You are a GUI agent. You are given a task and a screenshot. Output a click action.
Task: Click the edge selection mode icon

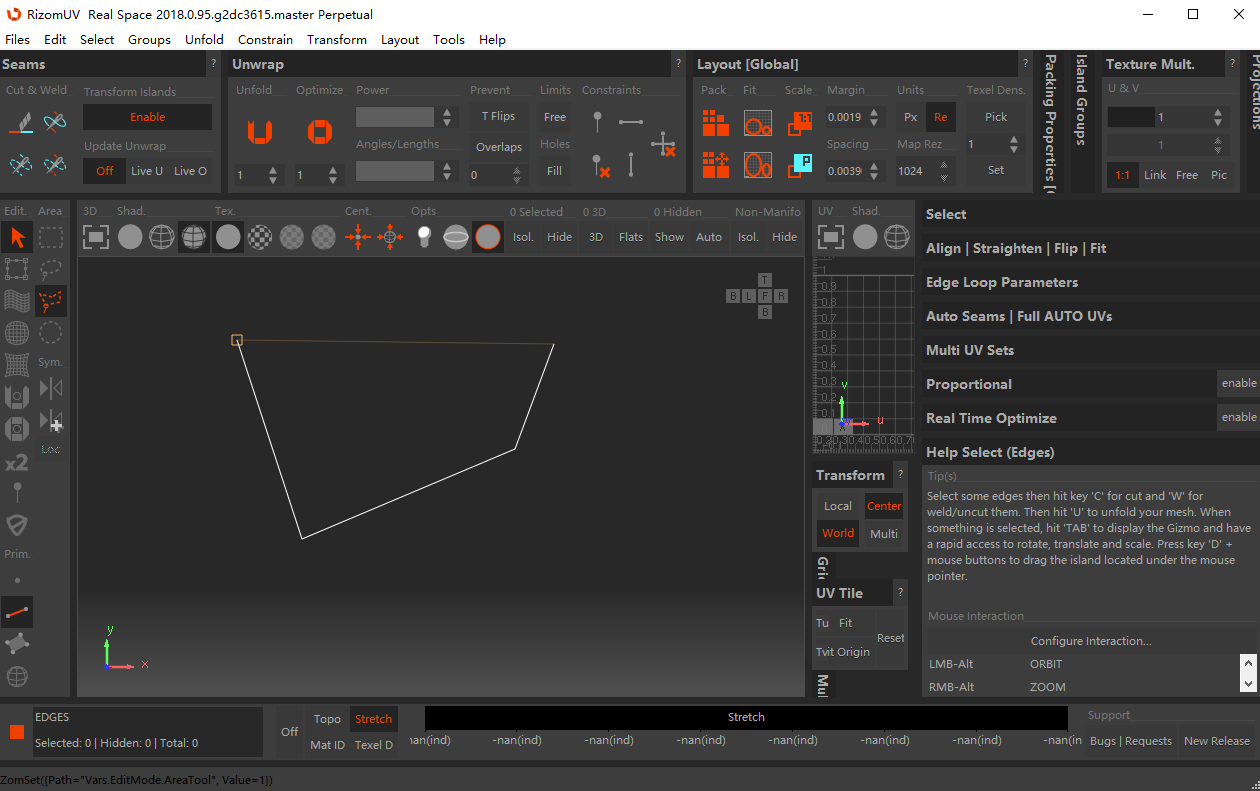click(x=17, y=611)
